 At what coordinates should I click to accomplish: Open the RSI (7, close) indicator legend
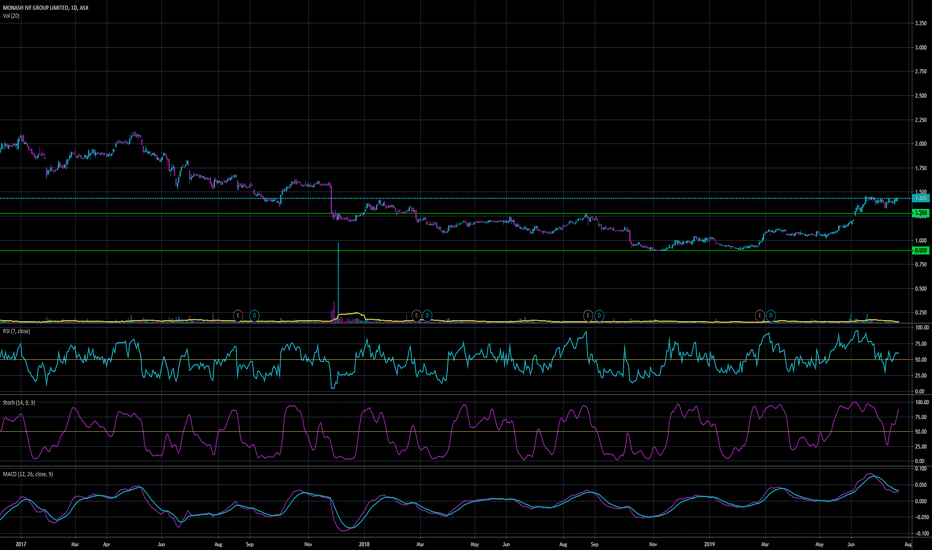point(16,331)
